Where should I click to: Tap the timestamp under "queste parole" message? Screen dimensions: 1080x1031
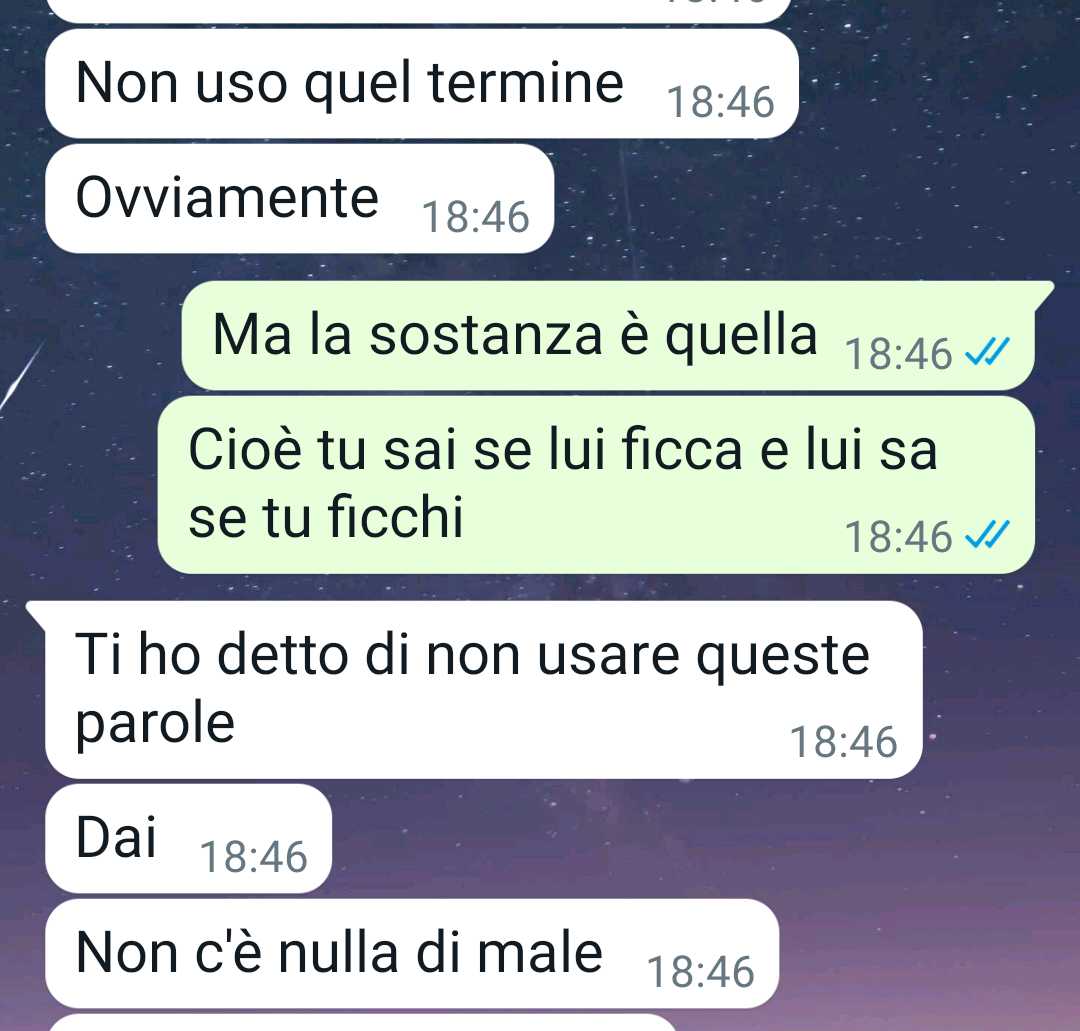click(843, 742)
